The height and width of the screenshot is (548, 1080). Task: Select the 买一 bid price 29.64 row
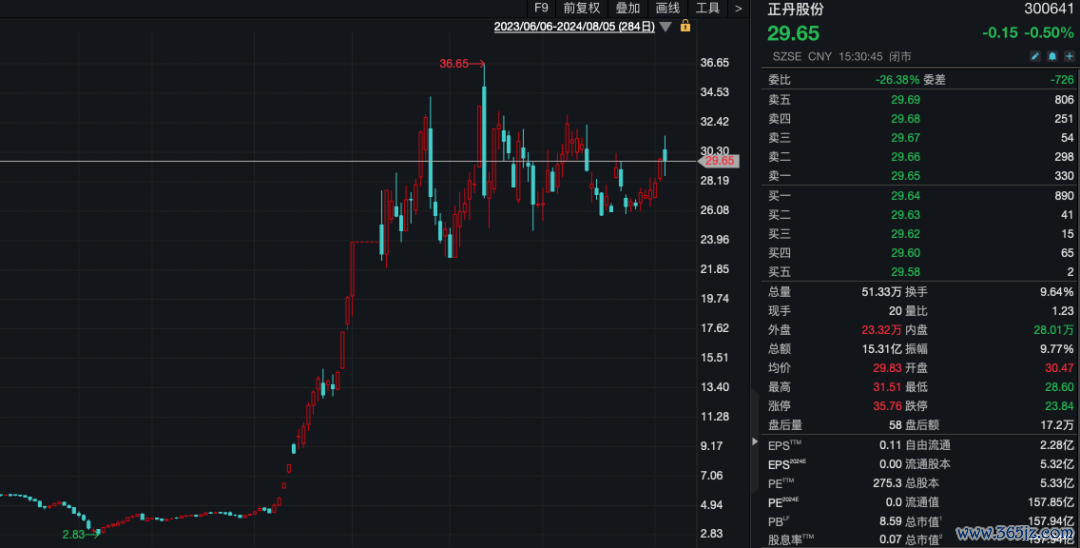tap(919, 195)
